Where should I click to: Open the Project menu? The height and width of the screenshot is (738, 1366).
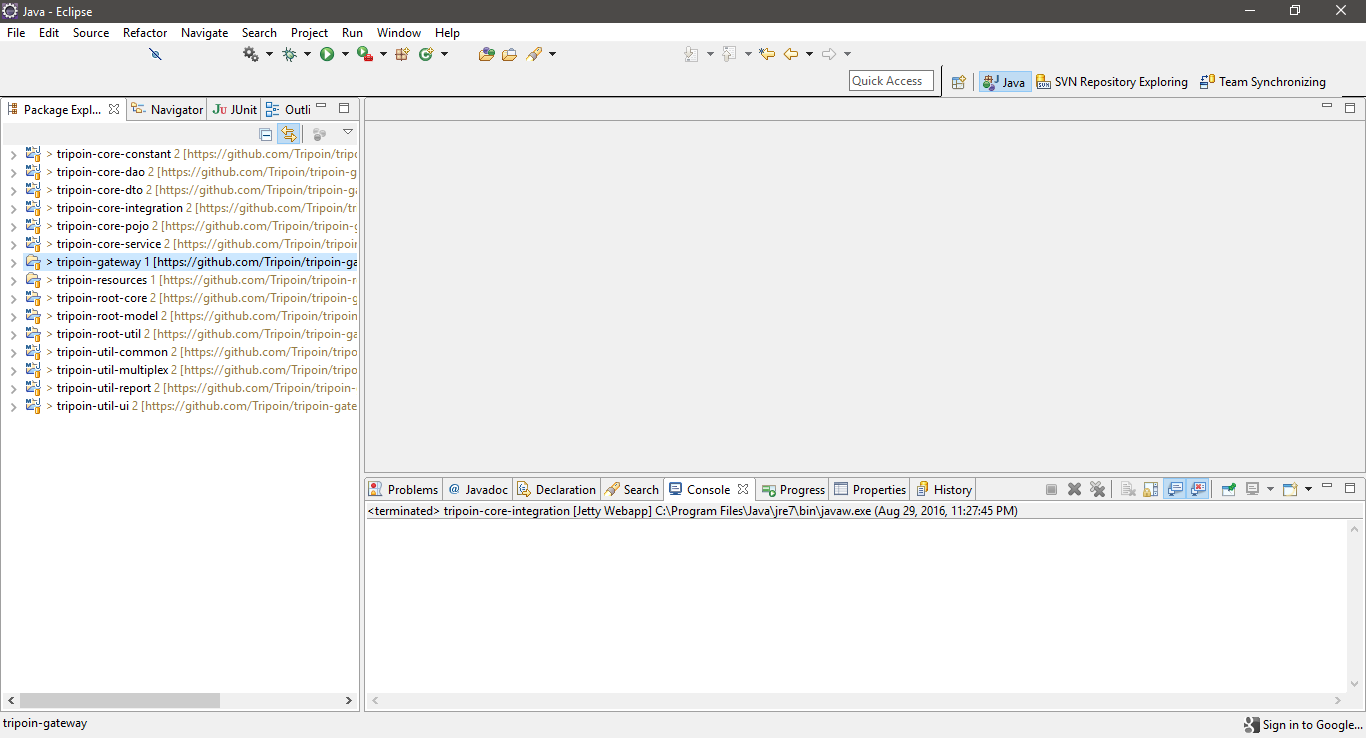[309, 33]
